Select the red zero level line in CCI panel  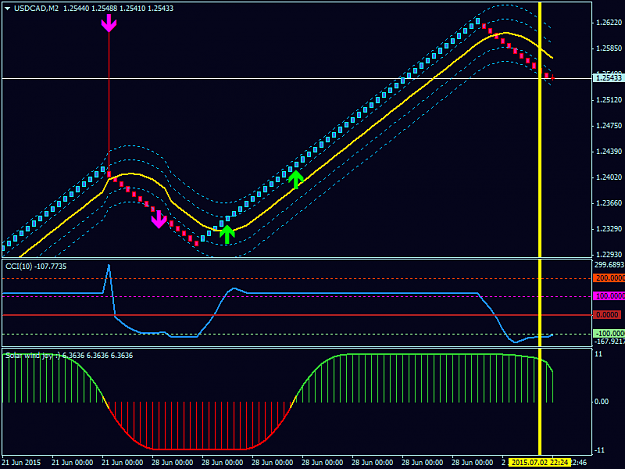297,315
